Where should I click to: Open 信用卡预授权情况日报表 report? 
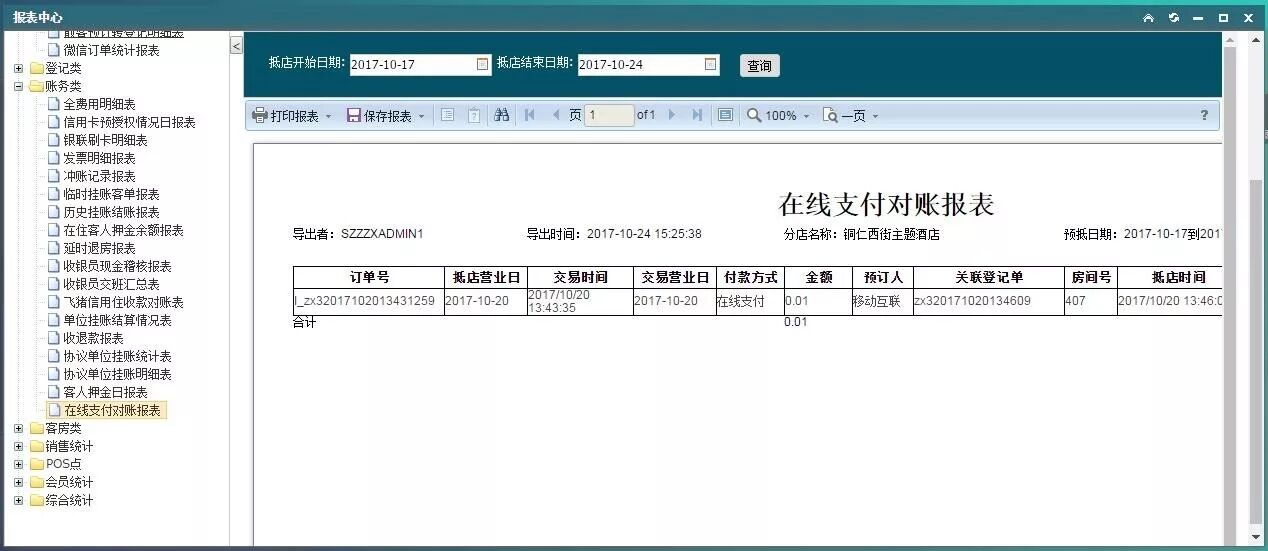click(x=129, y=122)
